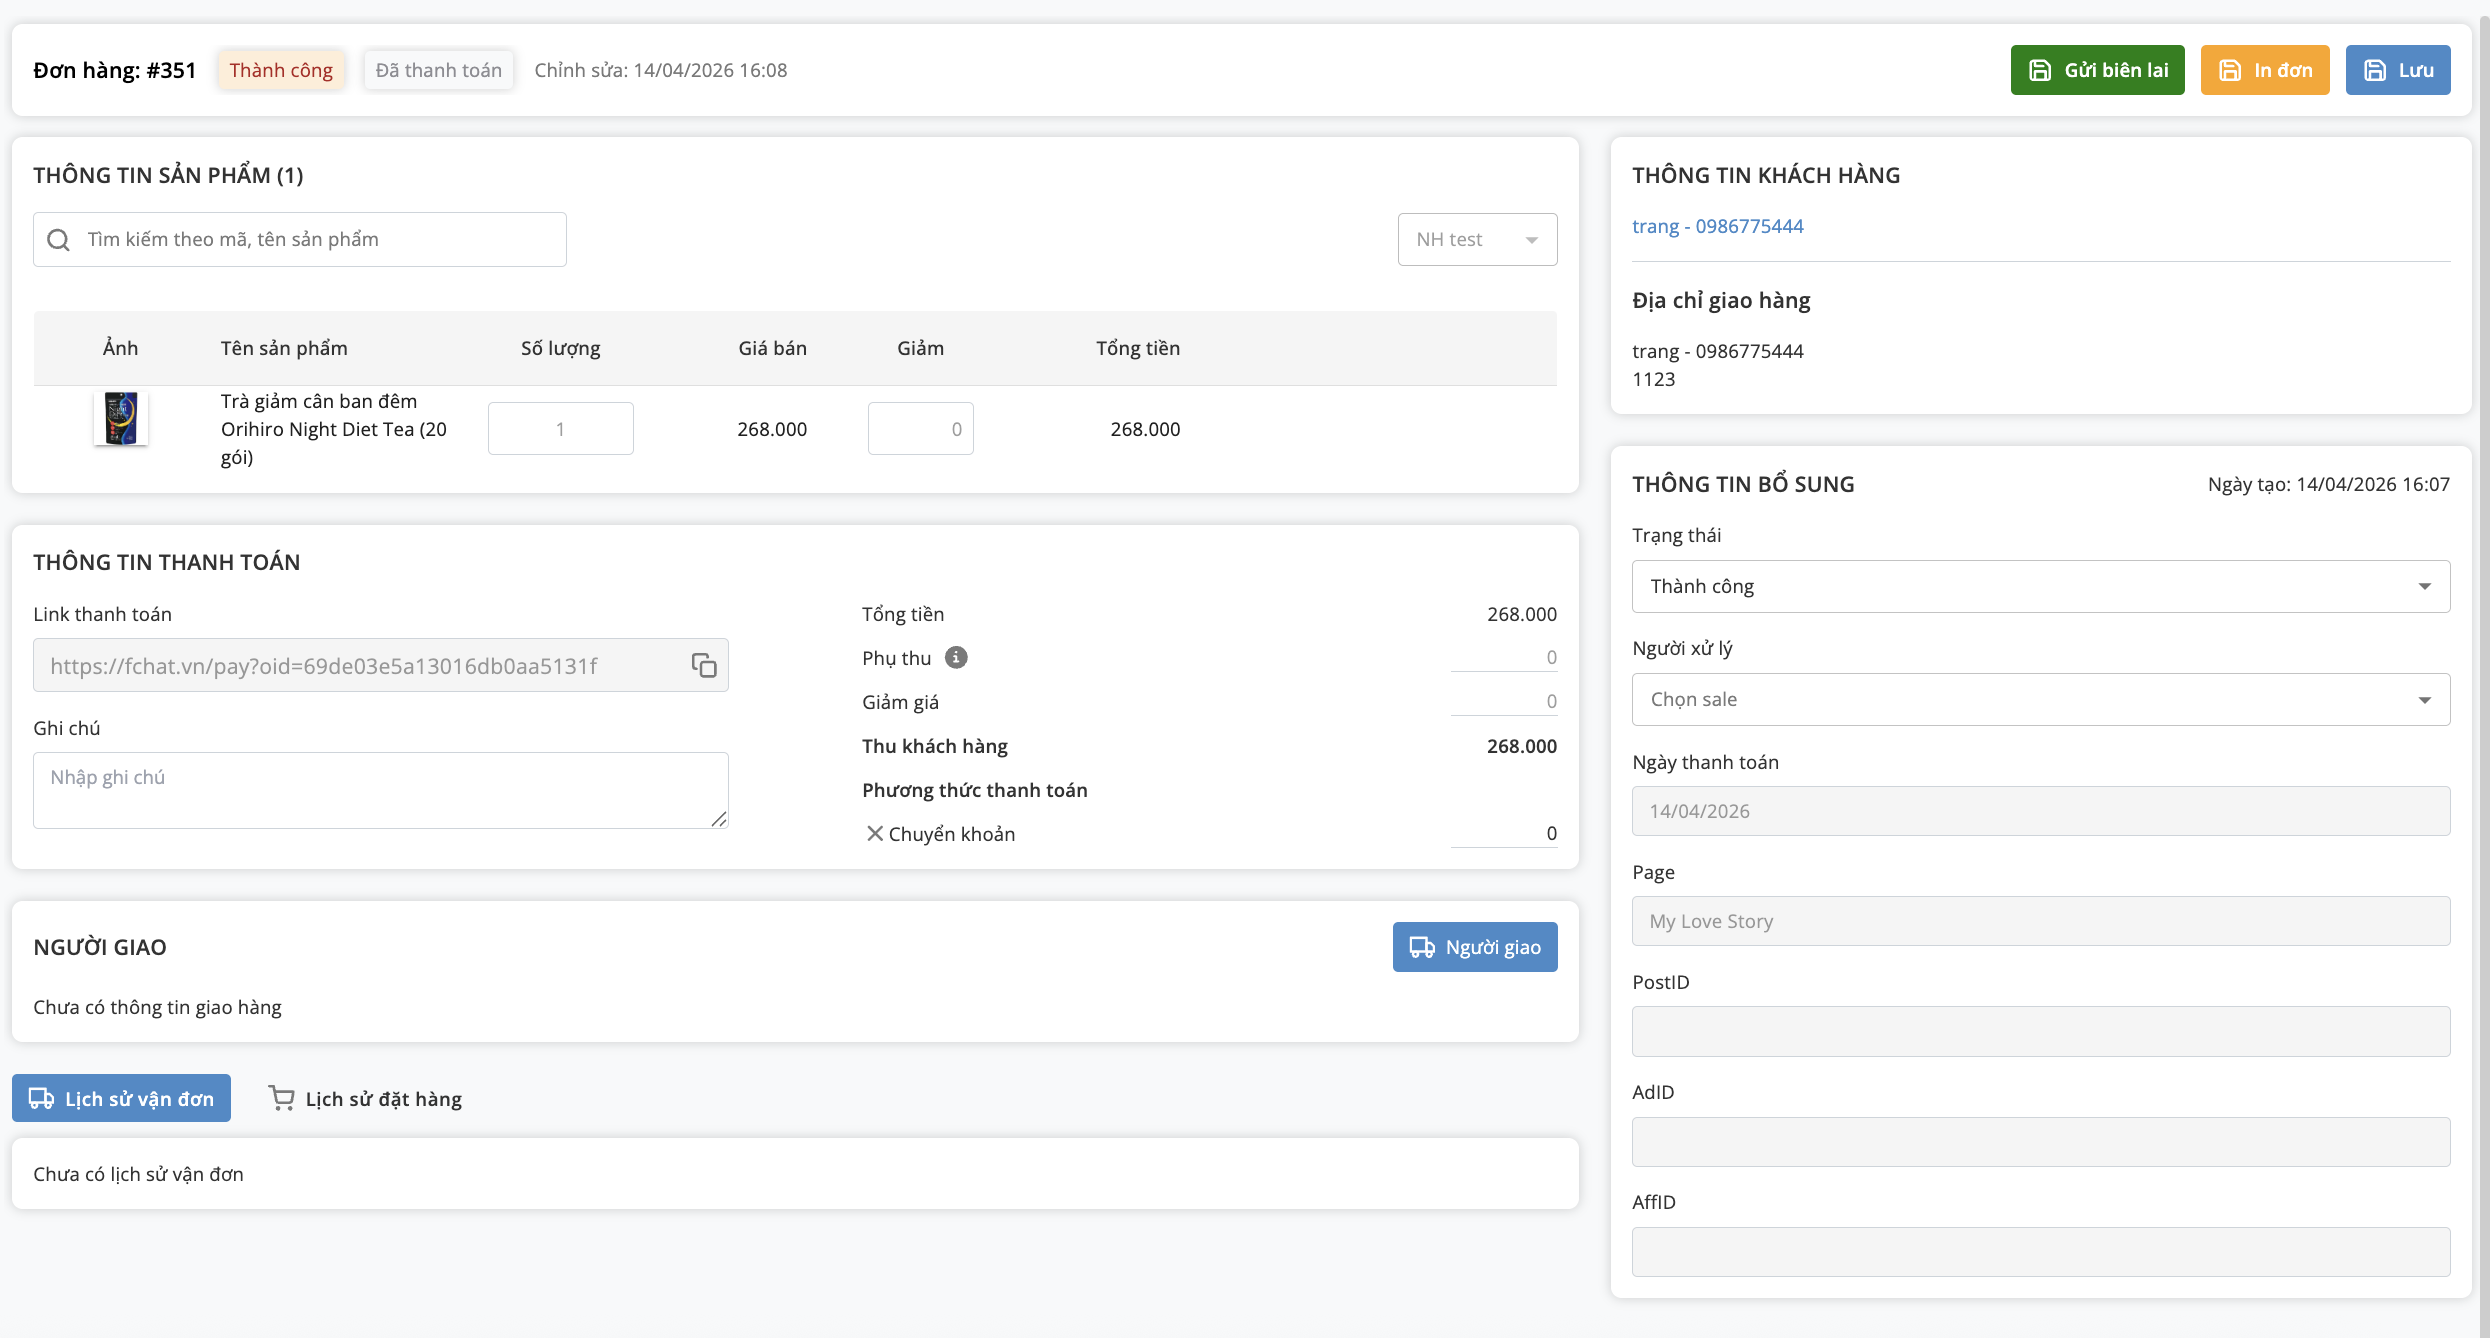The image size is (2490, 1338).
Task: Open the Chọn sale handler dropdown
Action: (x=2040, y=699)
